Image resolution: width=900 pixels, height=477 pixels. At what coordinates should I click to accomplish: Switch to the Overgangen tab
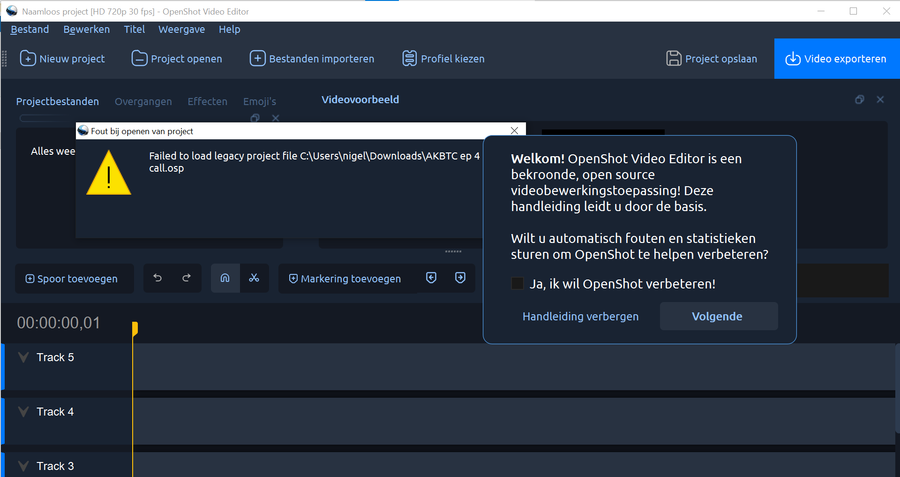coord(143,102)
